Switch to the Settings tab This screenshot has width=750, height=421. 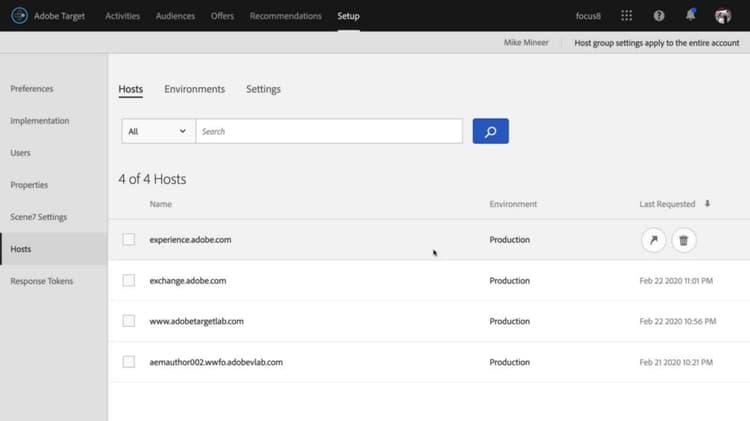[263, 89]
